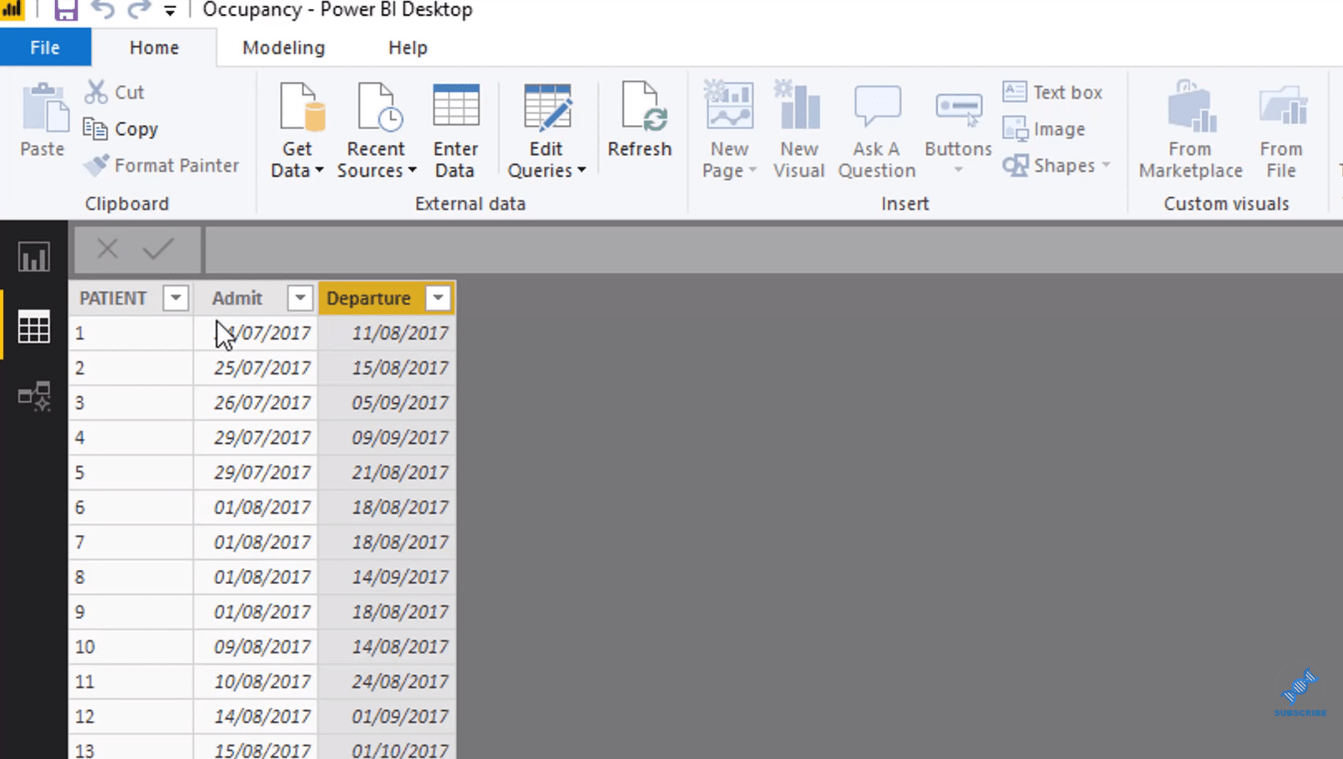Viewport: 1343px width, 759px height.
Task: Open the Shapes dropdown
Action: pyautogui.click(x=1058, y=165)
